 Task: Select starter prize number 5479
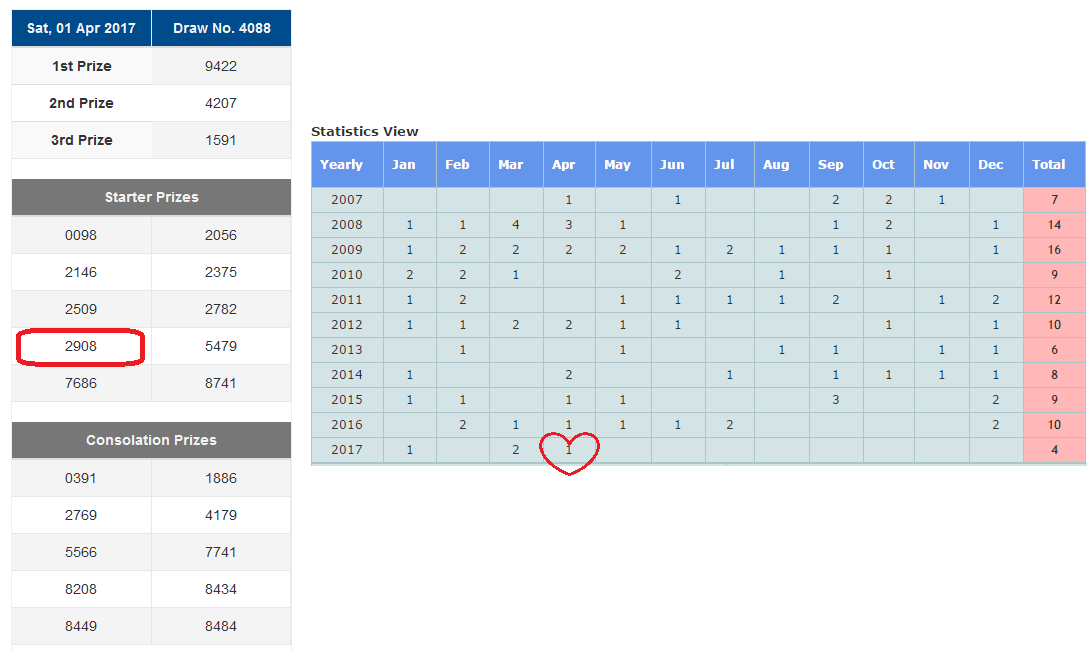point(221,346)
